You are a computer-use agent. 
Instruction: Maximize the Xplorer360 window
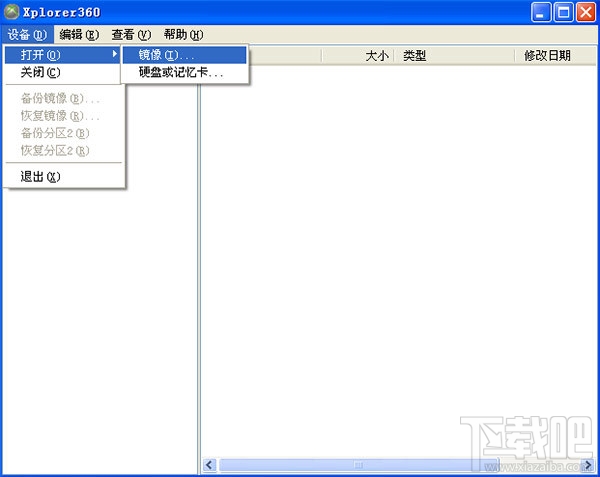[564, 12]
